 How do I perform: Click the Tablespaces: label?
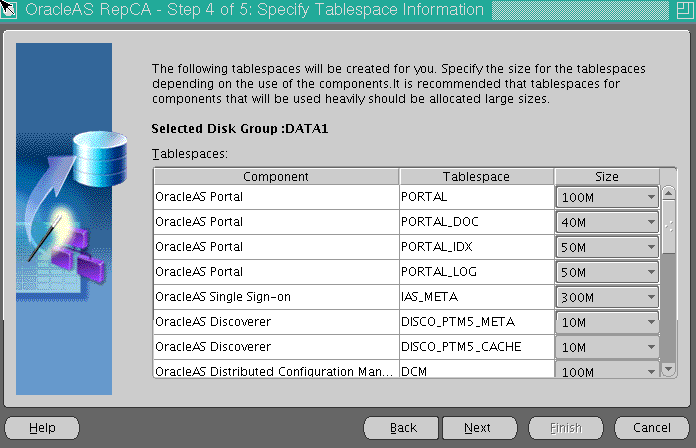190,154
